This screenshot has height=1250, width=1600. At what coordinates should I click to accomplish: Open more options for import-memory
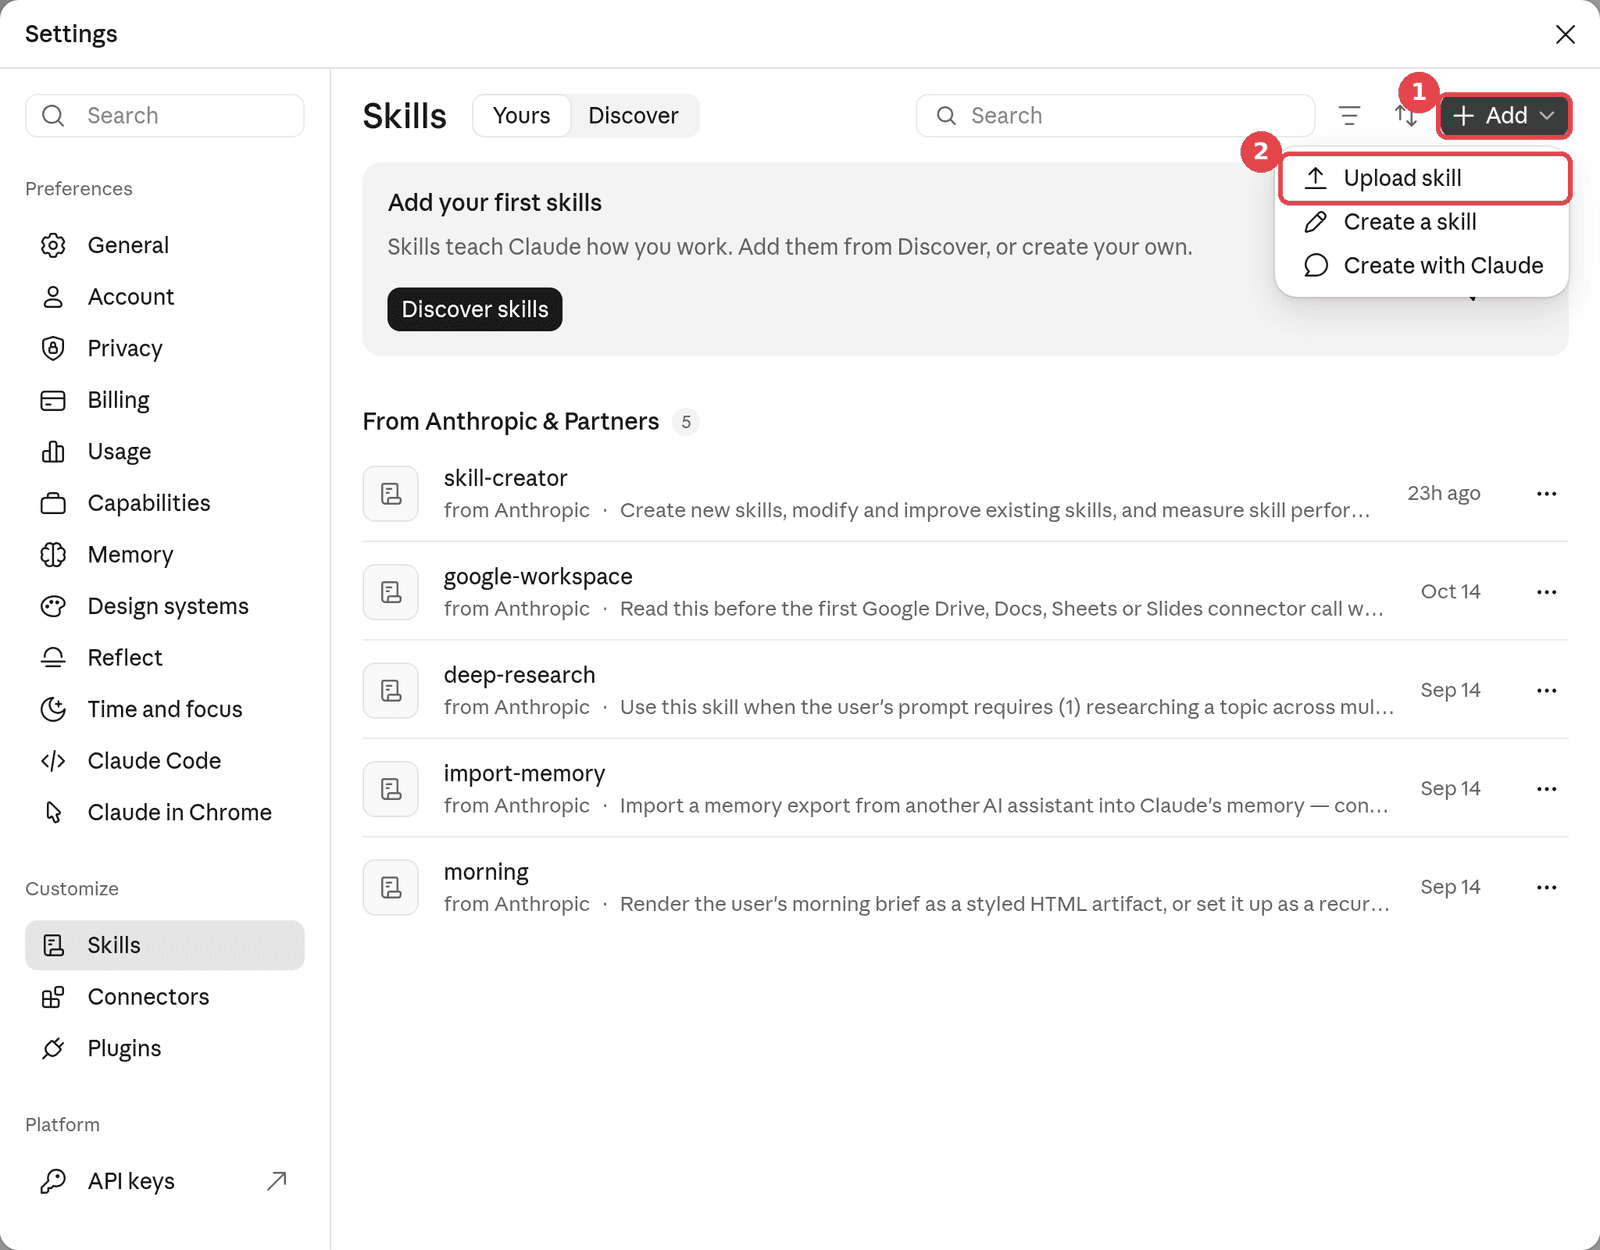tap(1546, 789)
